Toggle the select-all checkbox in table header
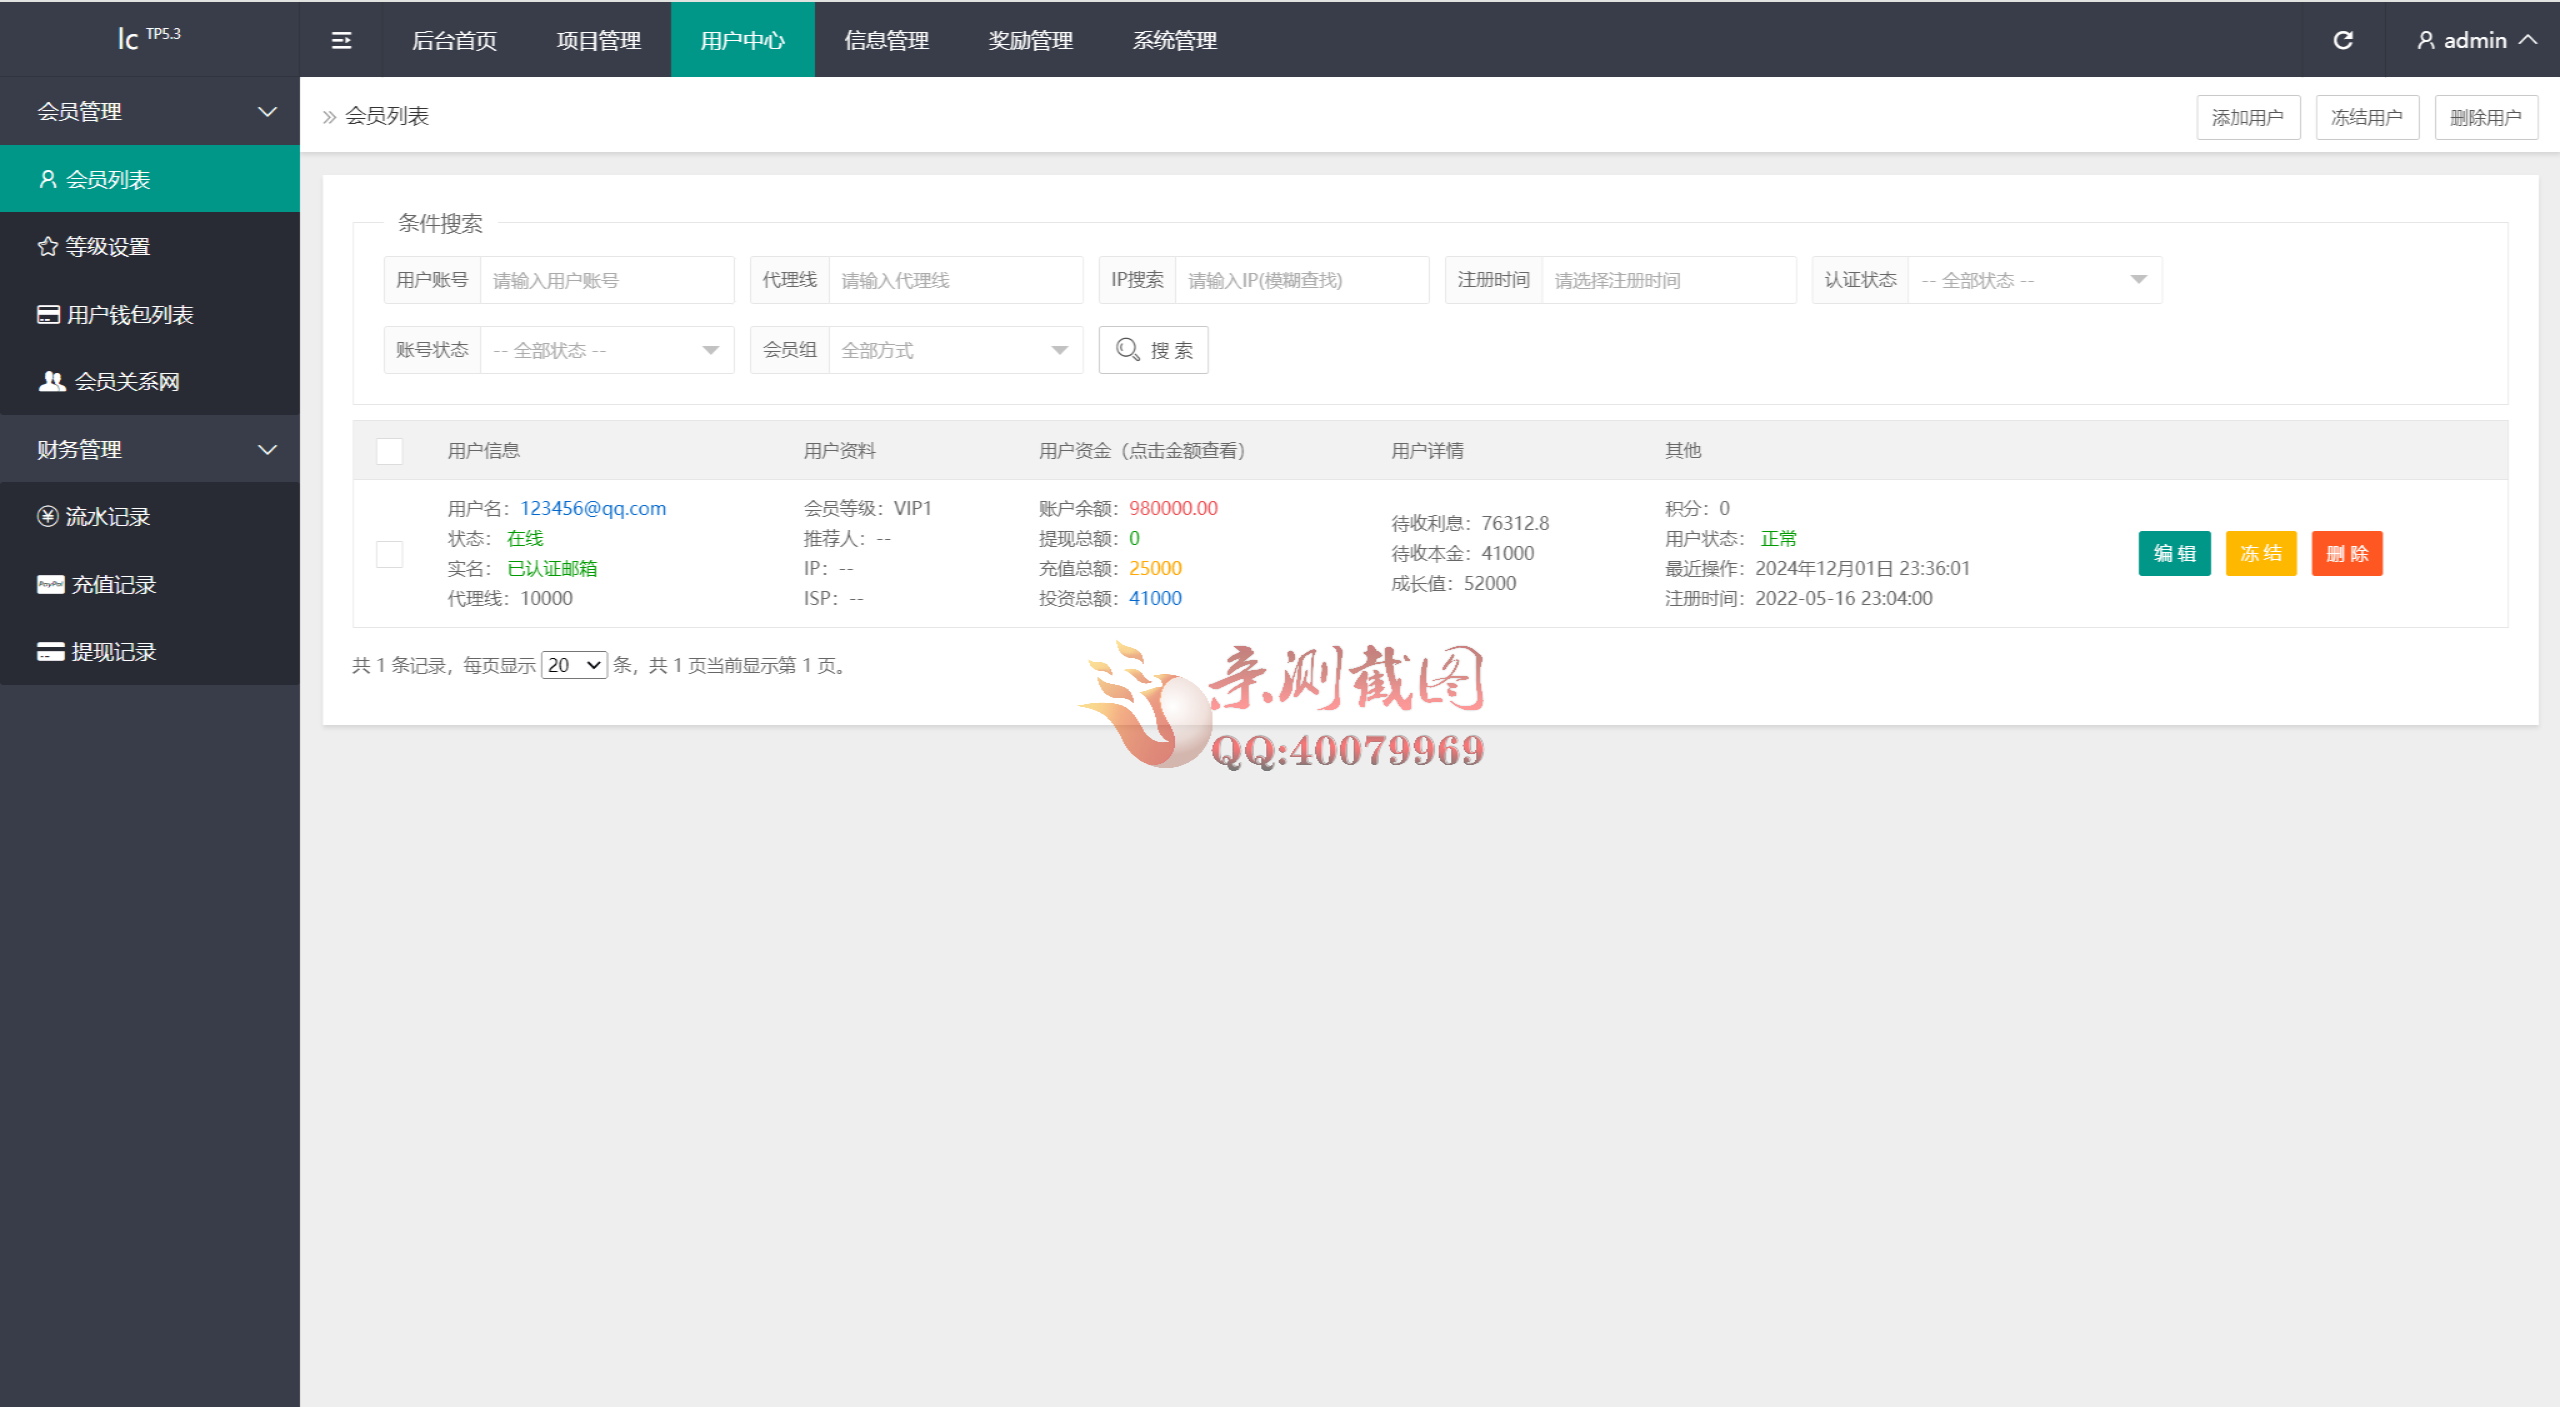Screen dimensions: 2560x1407 click(389, 451)
